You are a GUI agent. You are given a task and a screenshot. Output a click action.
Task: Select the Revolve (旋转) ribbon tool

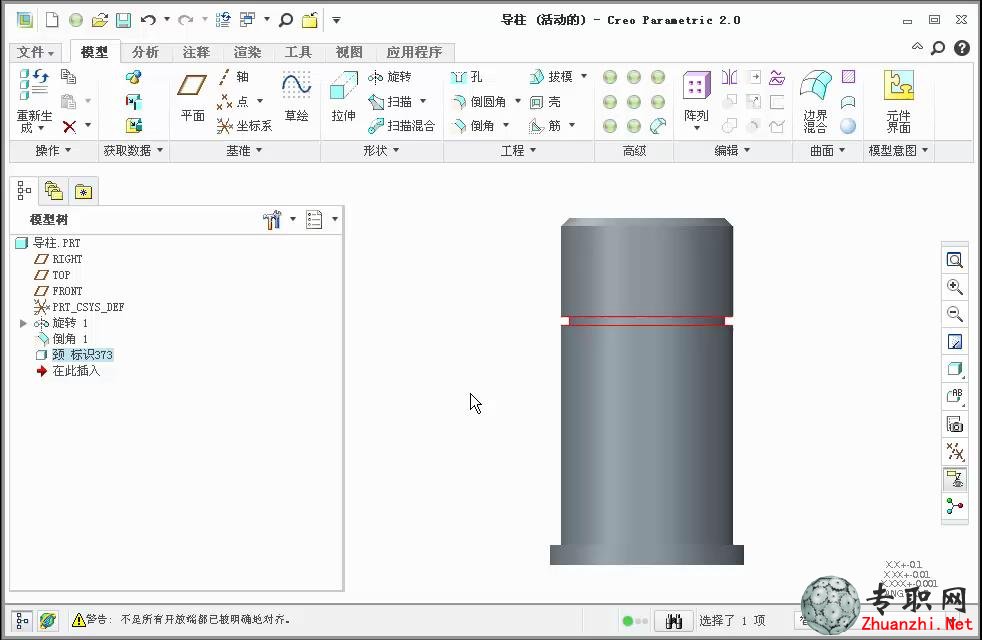390,76
